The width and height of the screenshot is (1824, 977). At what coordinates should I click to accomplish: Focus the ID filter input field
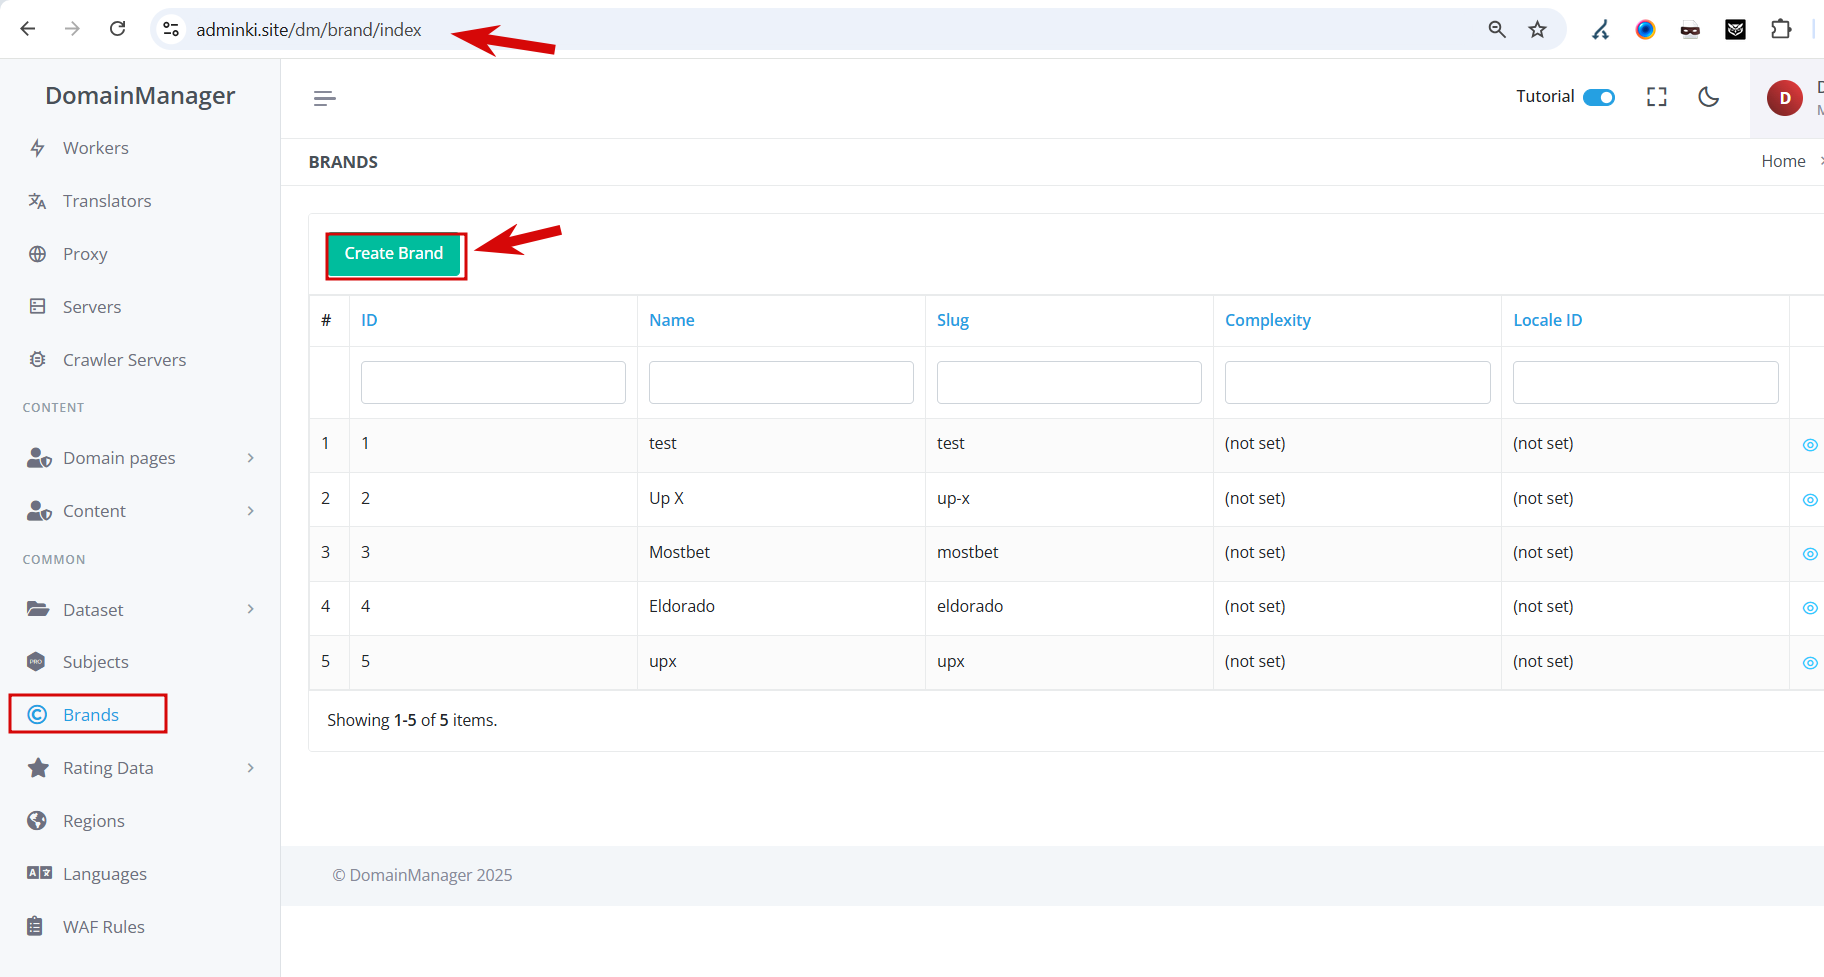pyautogui.click(x=493, y=382)
